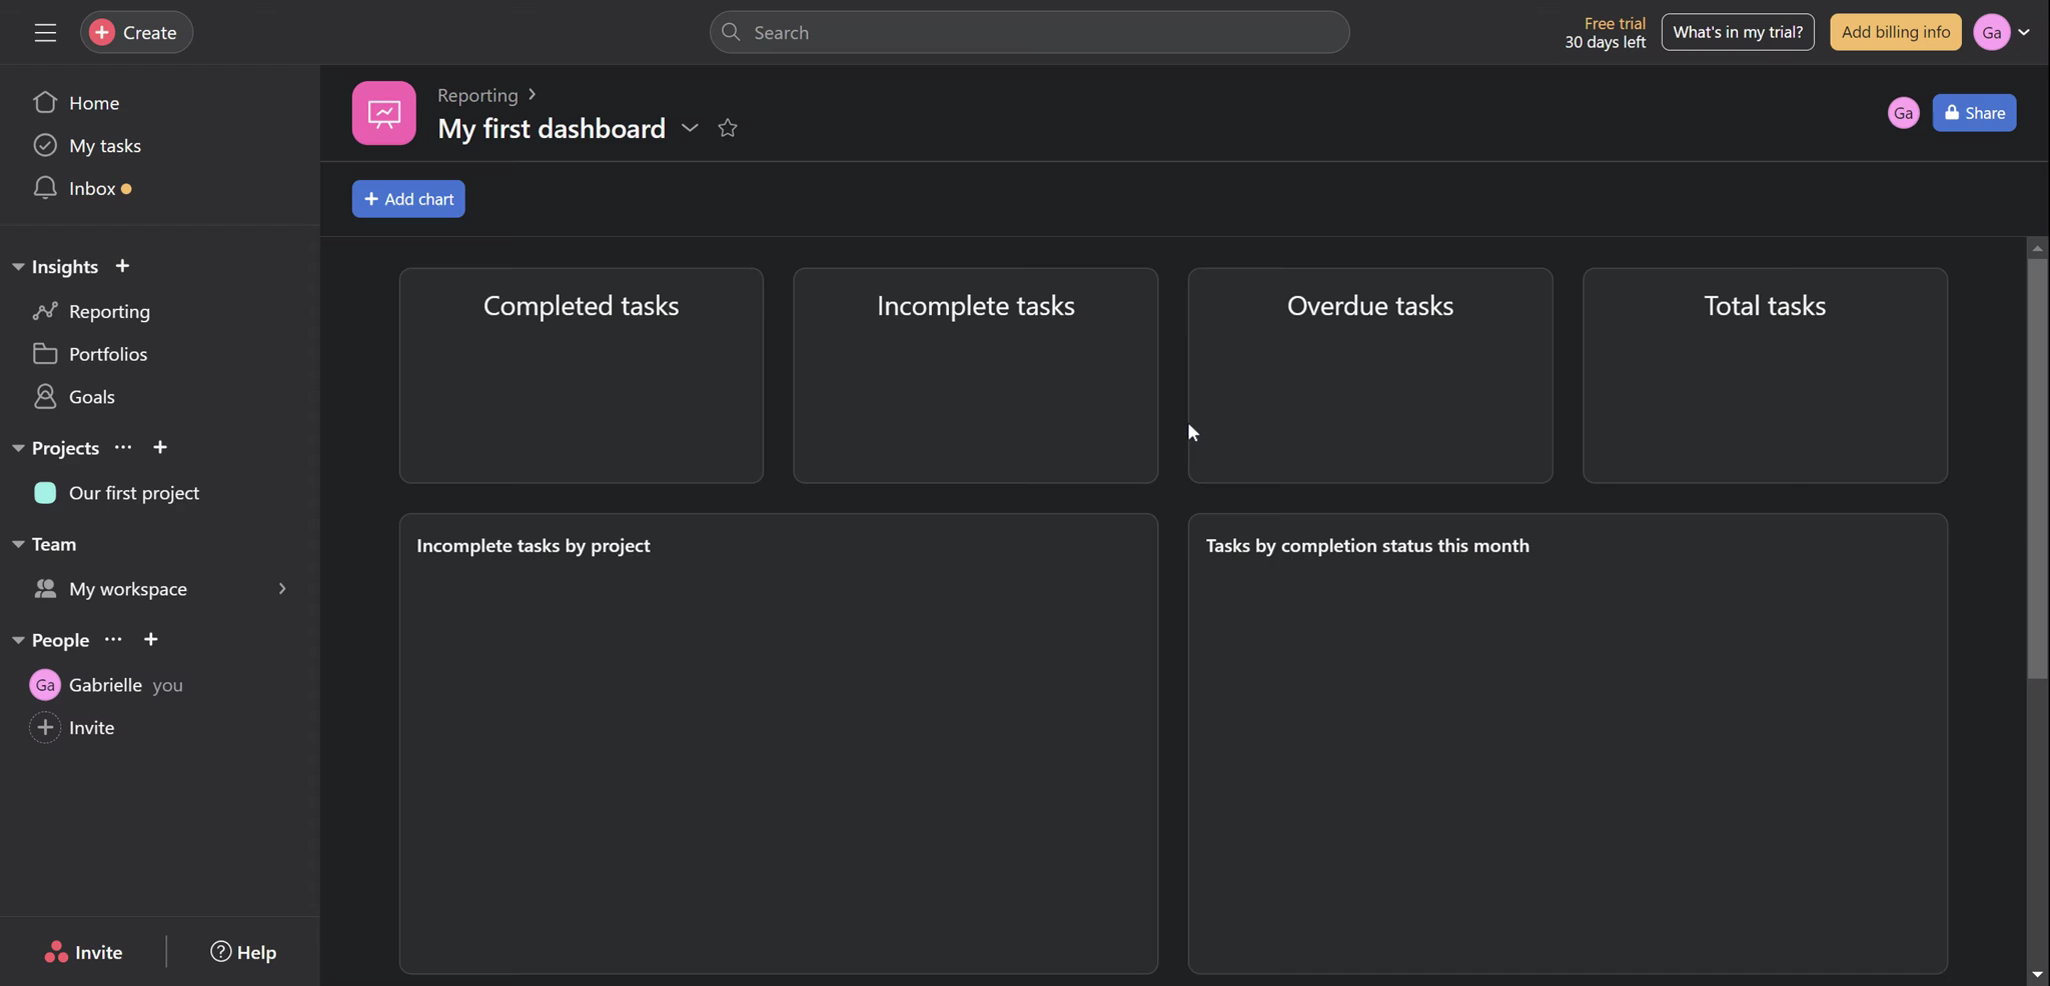Expand My workspace chevron arrow
This screenshot has height=986, width=2050.
(282, 589)
